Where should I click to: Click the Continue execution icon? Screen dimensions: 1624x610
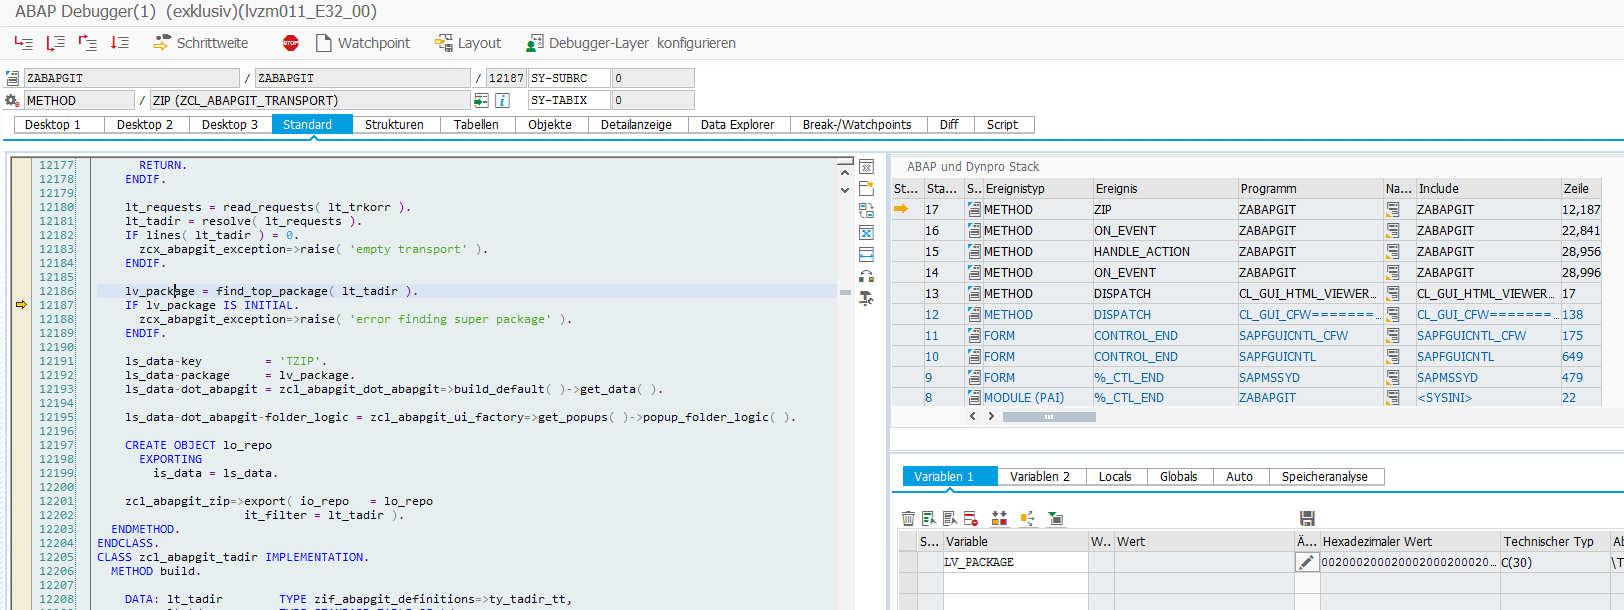119,43
